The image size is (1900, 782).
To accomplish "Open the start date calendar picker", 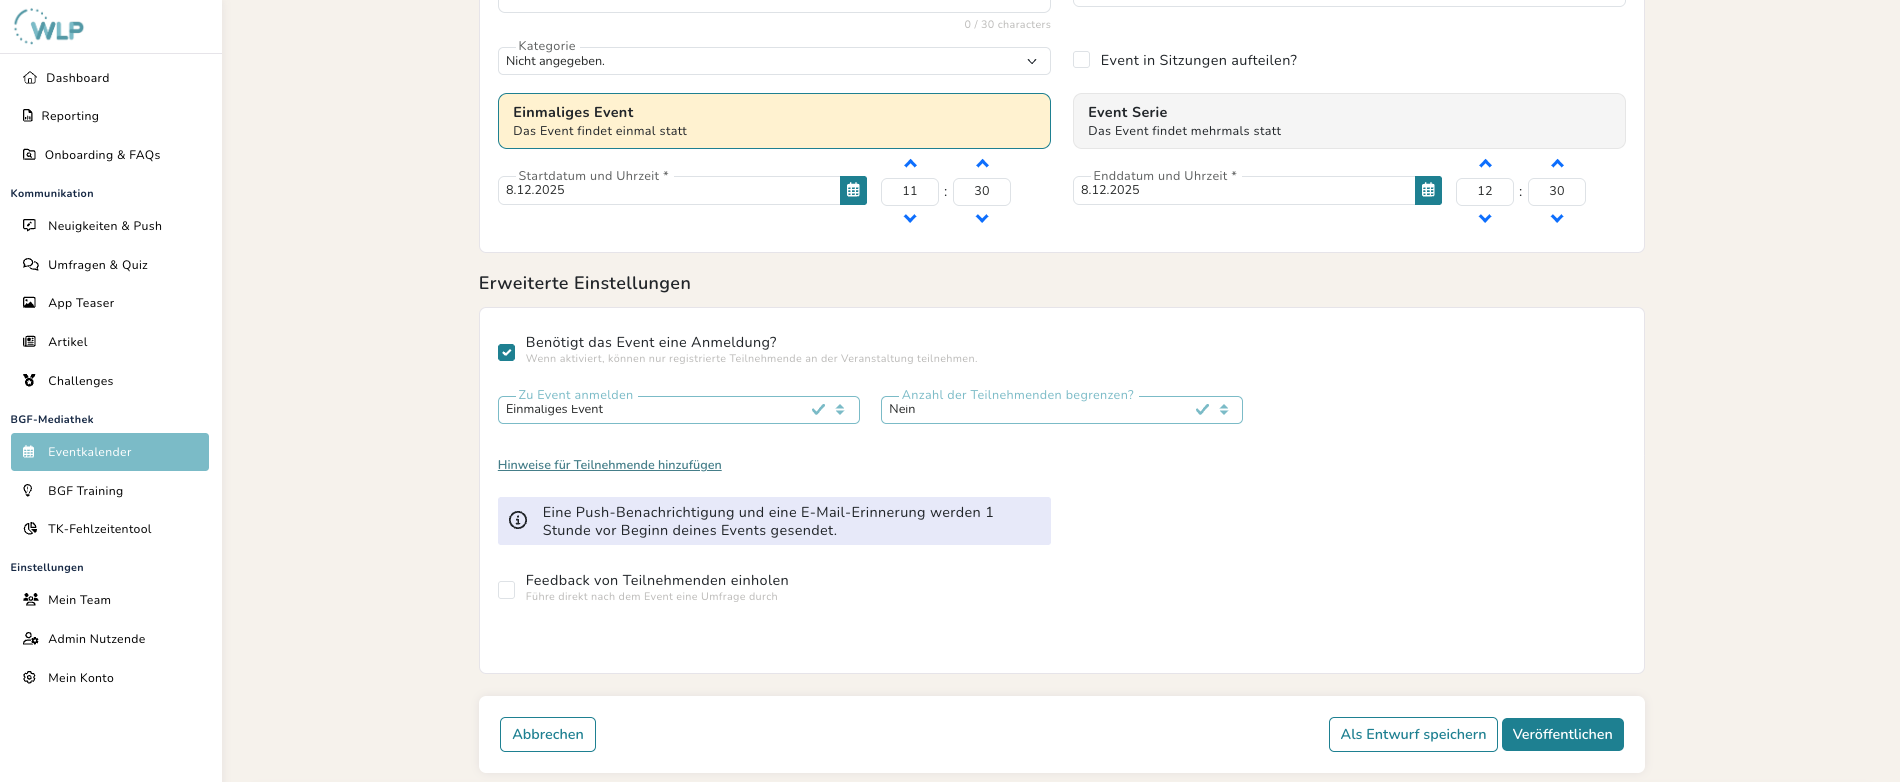I will coord(853,190).
